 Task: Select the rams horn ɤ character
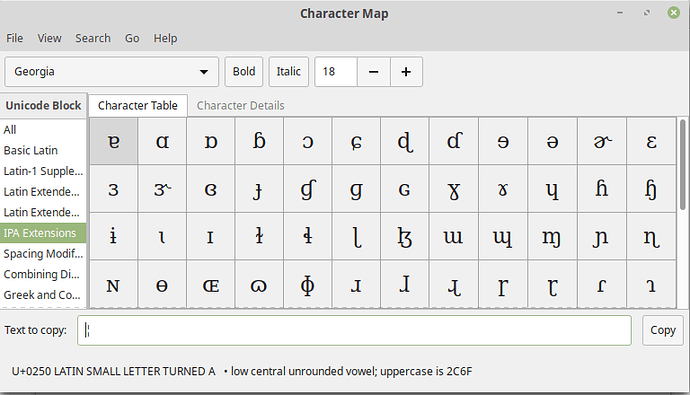[503, 190]
